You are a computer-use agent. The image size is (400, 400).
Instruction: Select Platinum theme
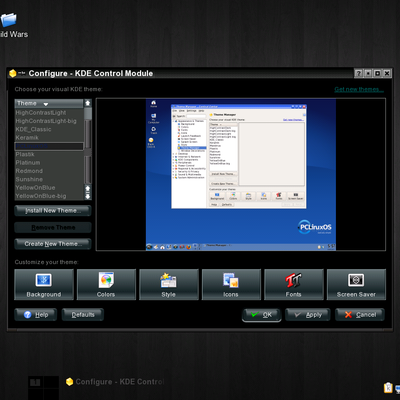(49, 163)
